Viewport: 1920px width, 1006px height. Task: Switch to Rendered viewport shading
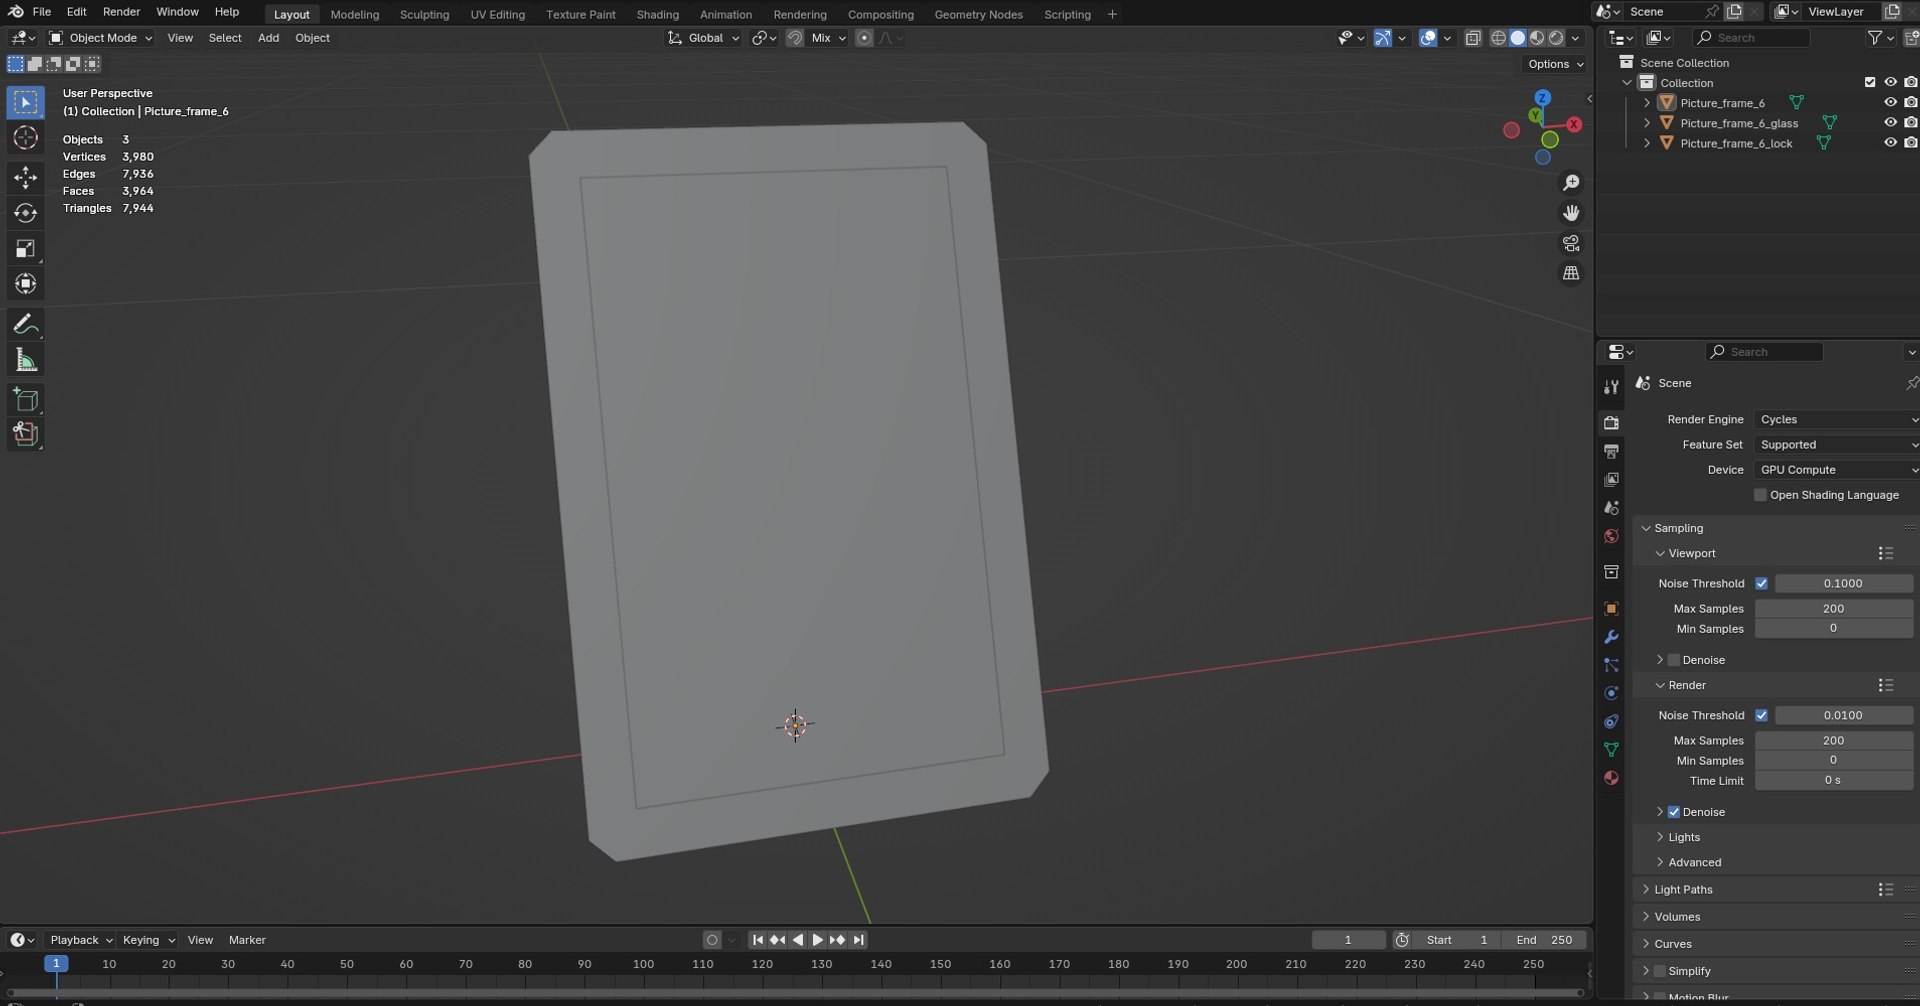coord(1556,38)
